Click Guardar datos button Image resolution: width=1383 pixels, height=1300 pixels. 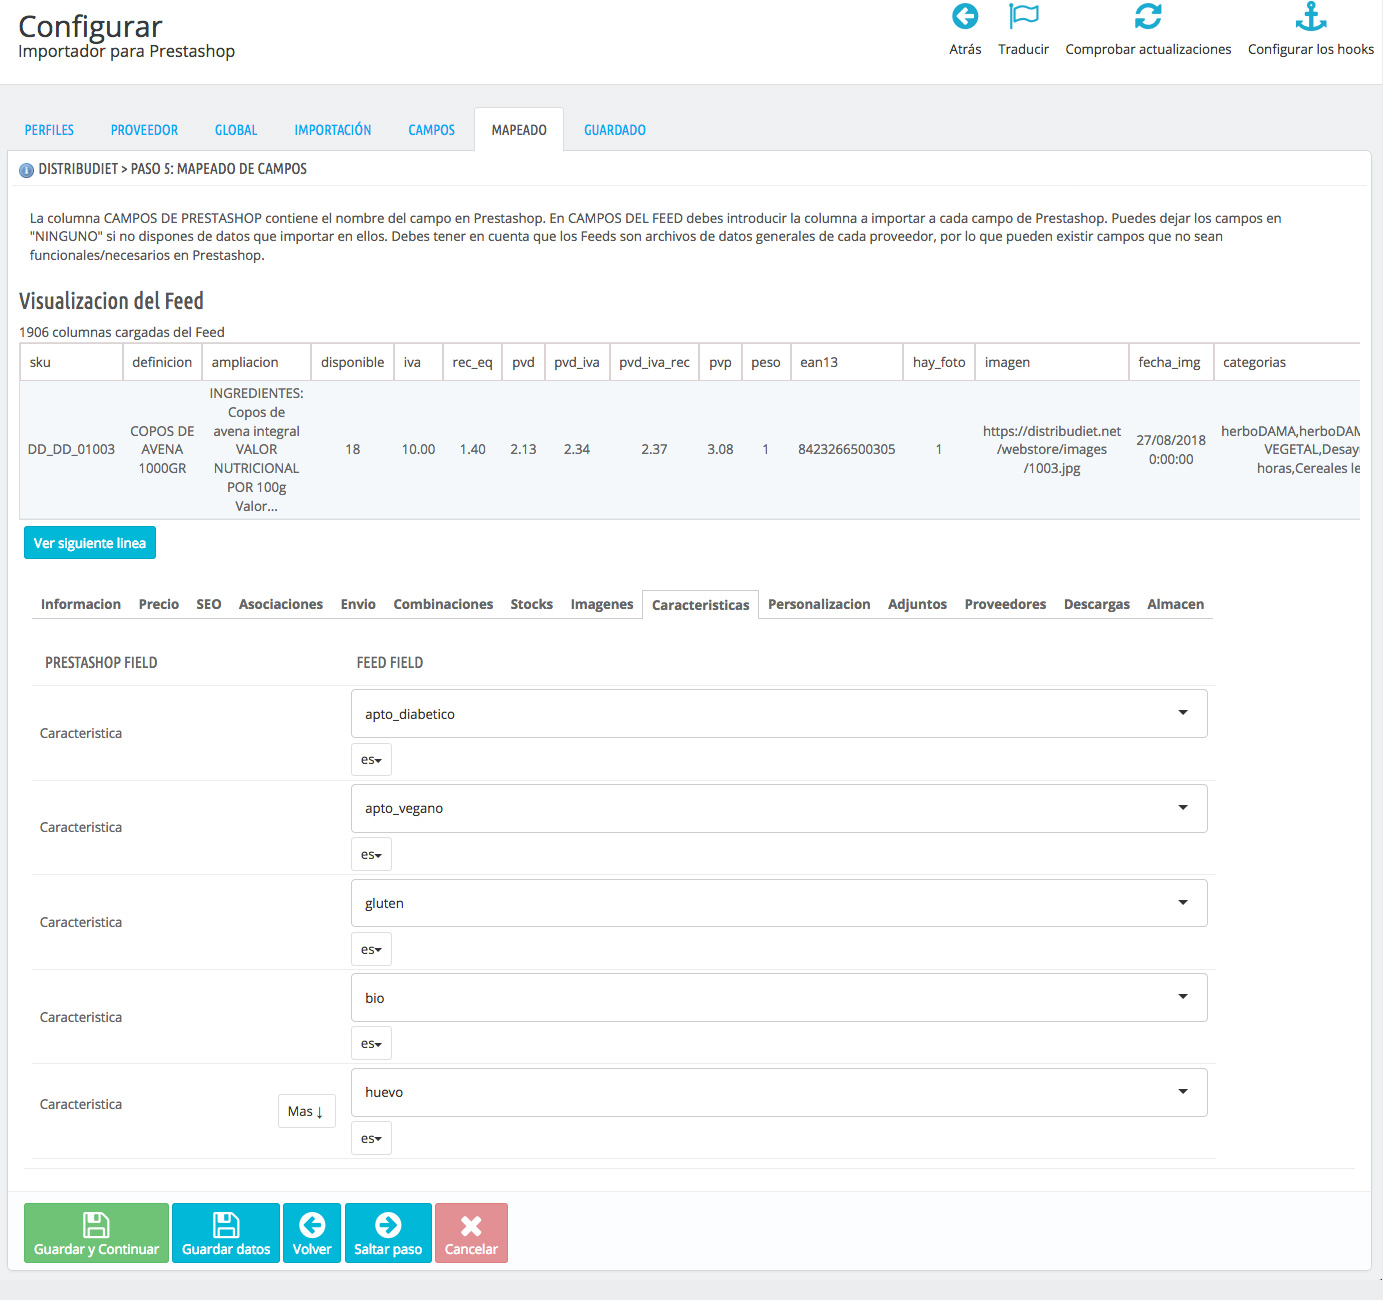pos(226,1233)
